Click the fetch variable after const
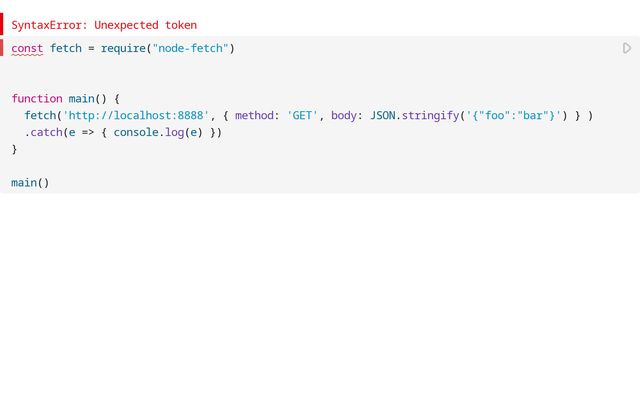The image size is (640, 400). coord(65,48)
